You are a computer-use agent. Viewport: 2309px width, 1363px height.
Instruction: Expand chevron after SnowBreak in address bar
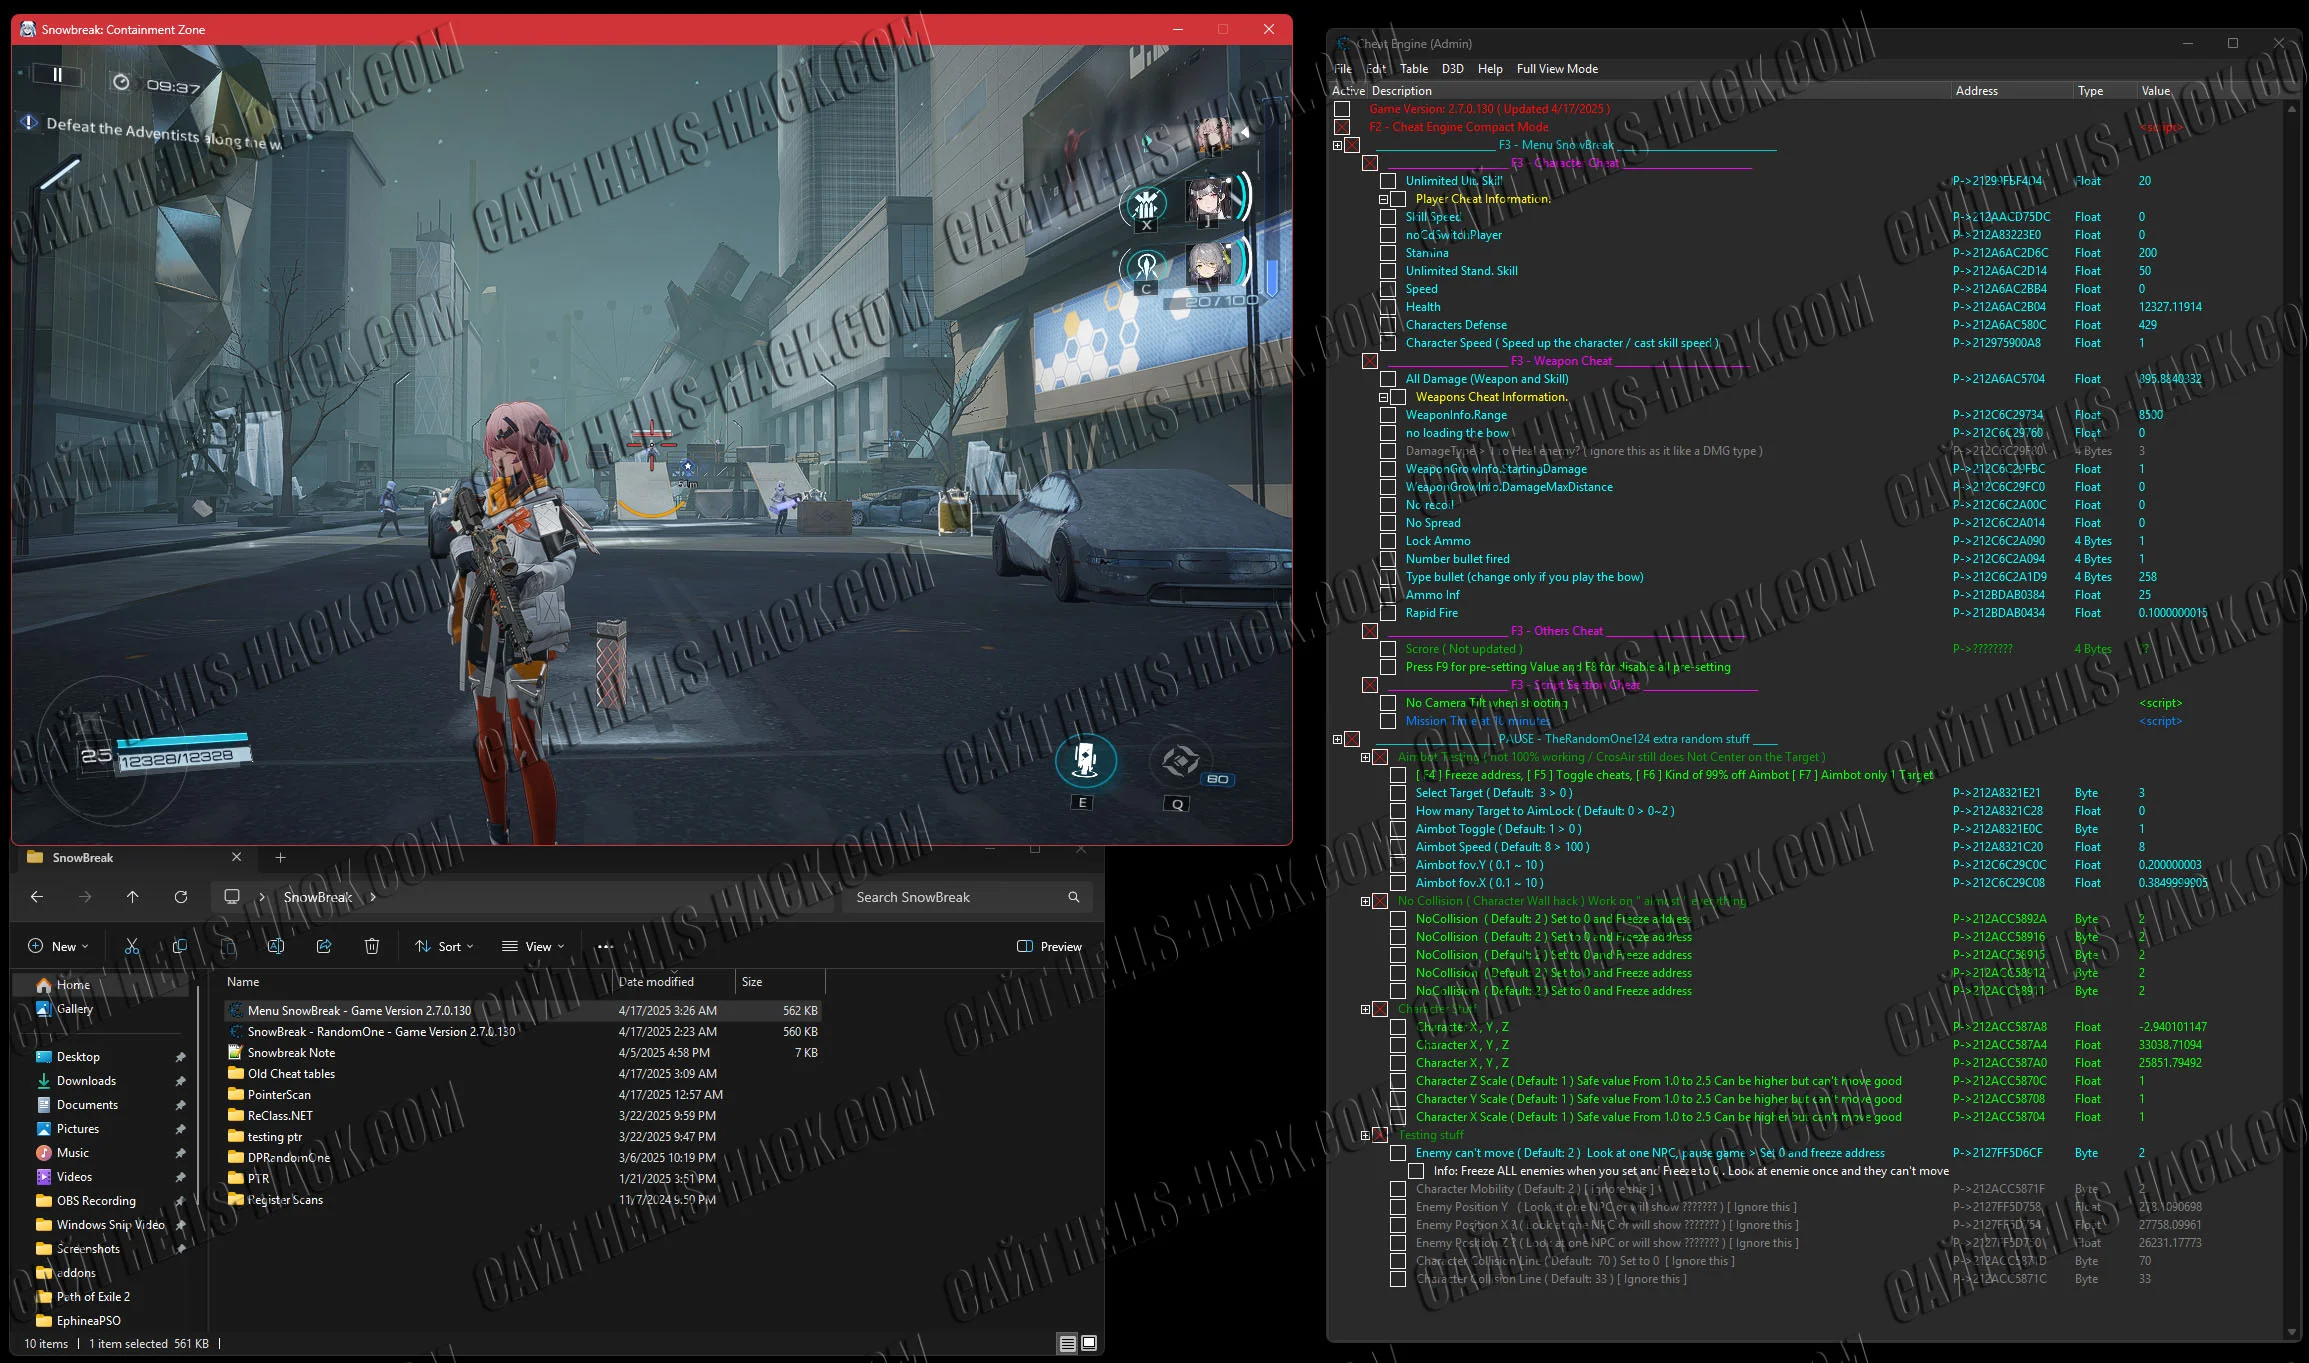tap(373, 897)
